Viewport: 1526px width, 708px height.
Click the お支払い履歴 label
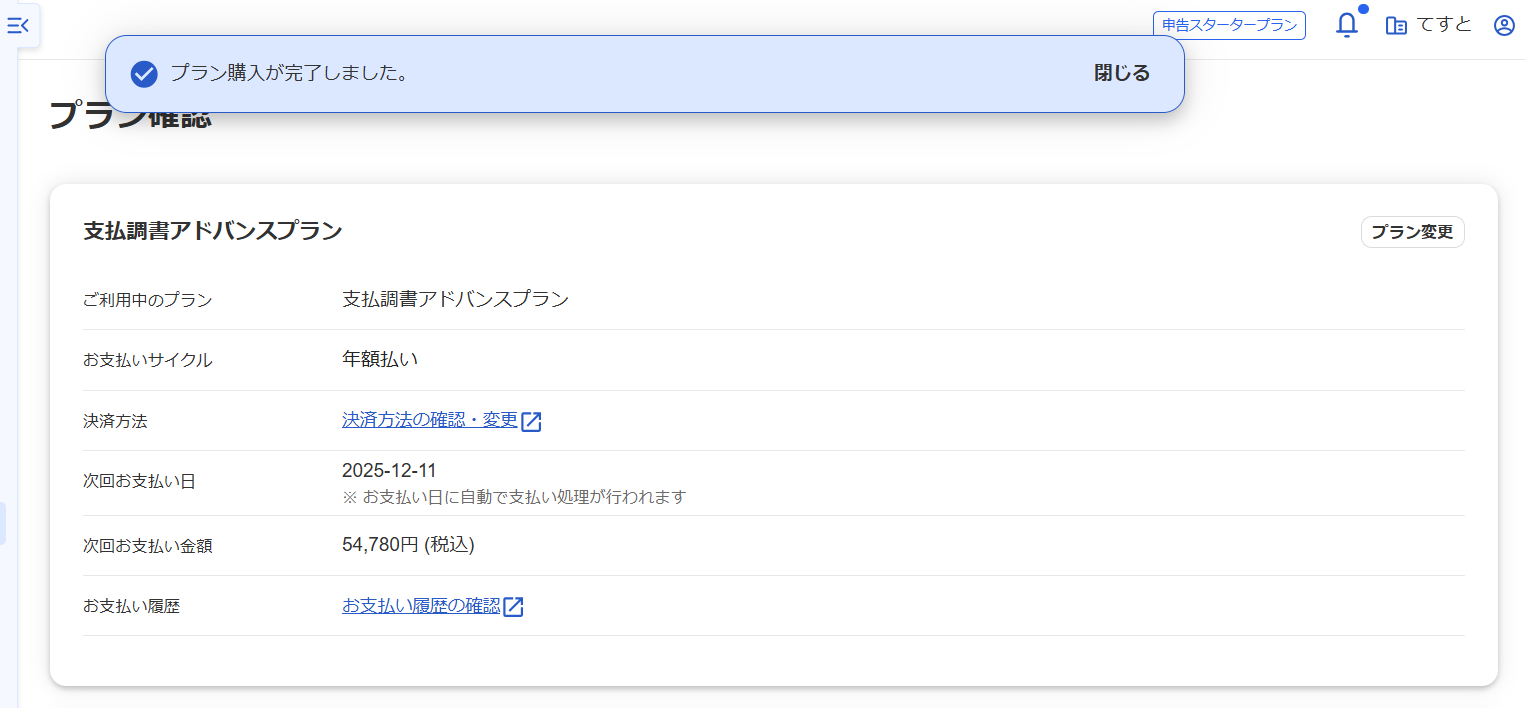click(x=131, y=607)
